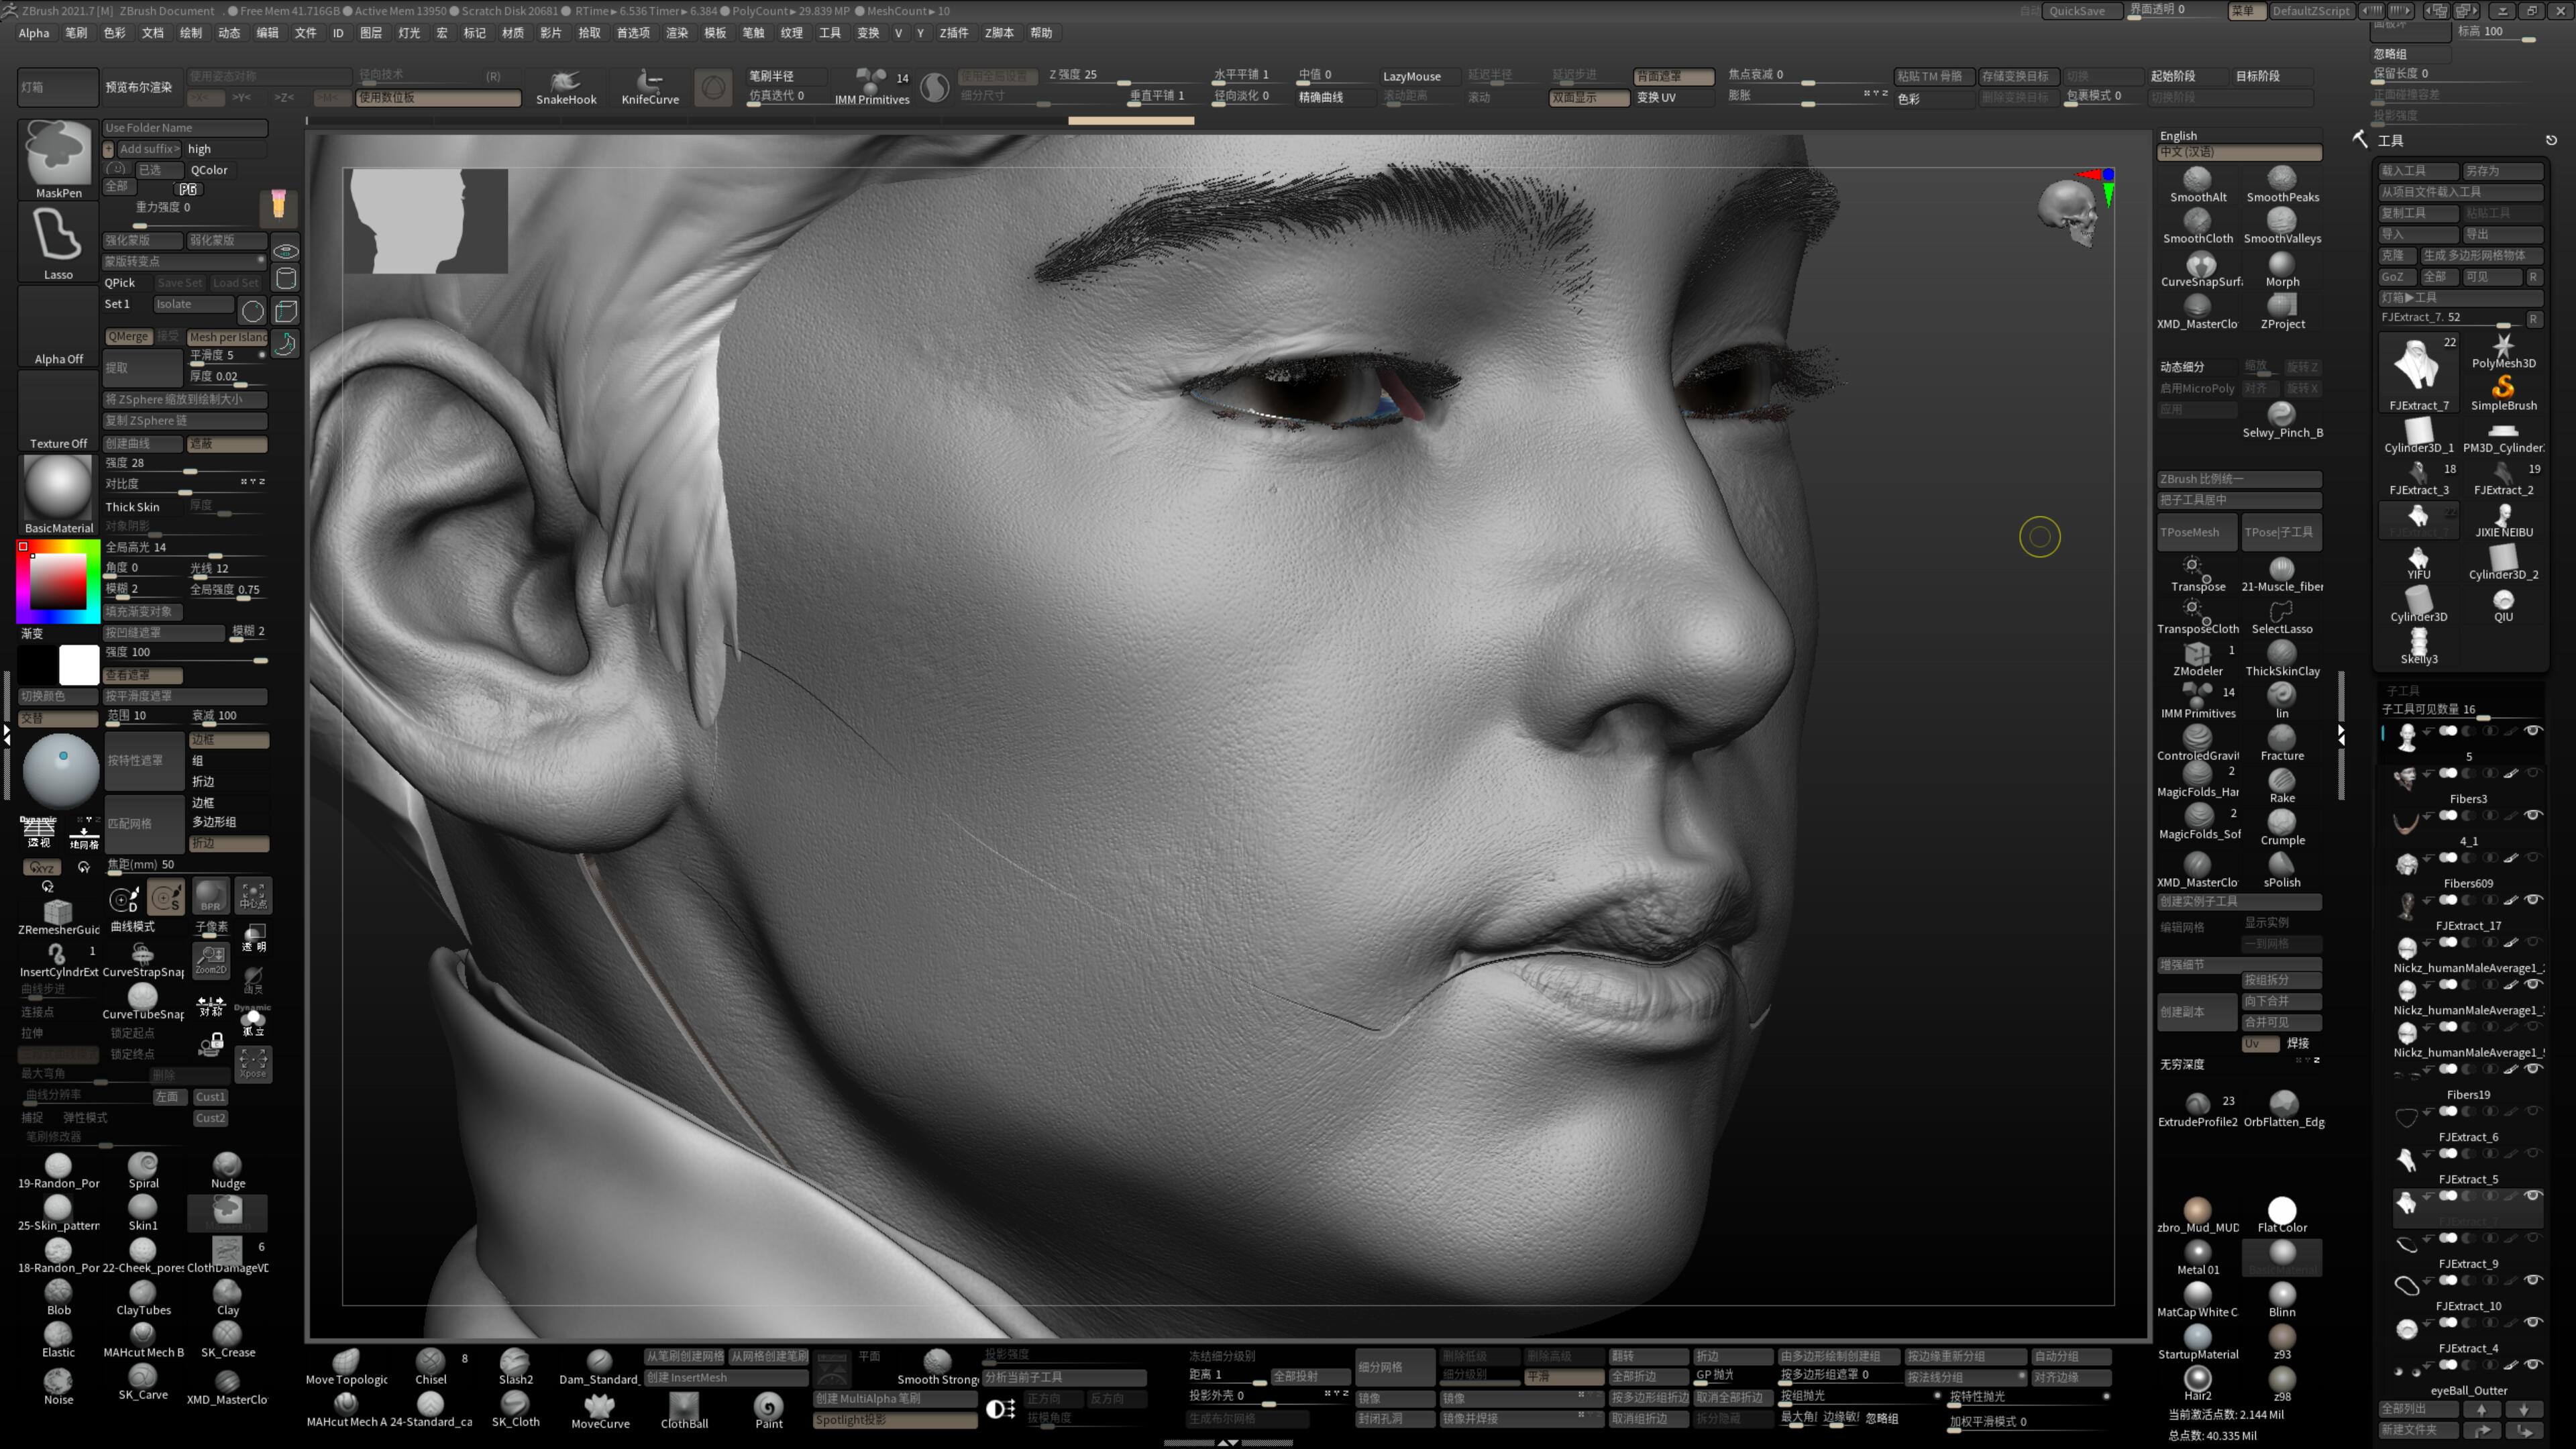Choose the Flat Color material

tap(2282, 1215)
